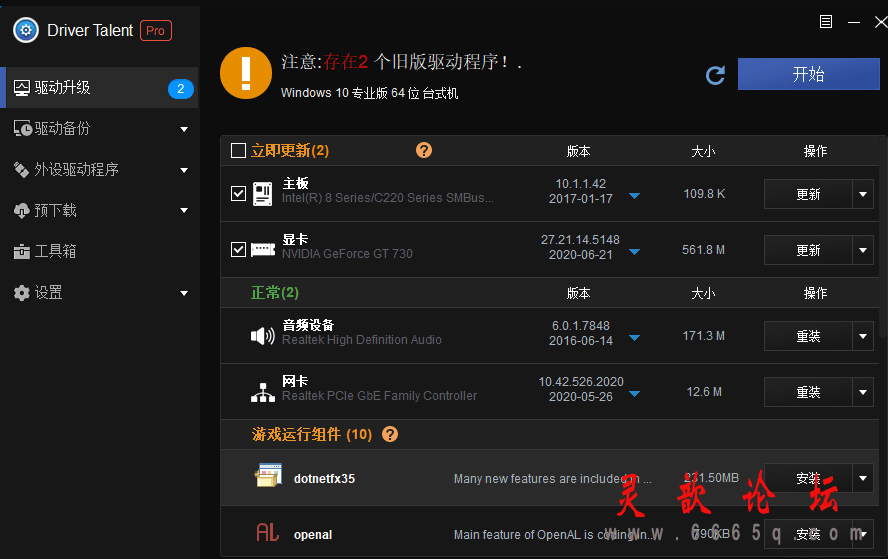The image size is (888, 559).
Task: Expand the 预下载 sidebar arrow
Action: [184, 211]
